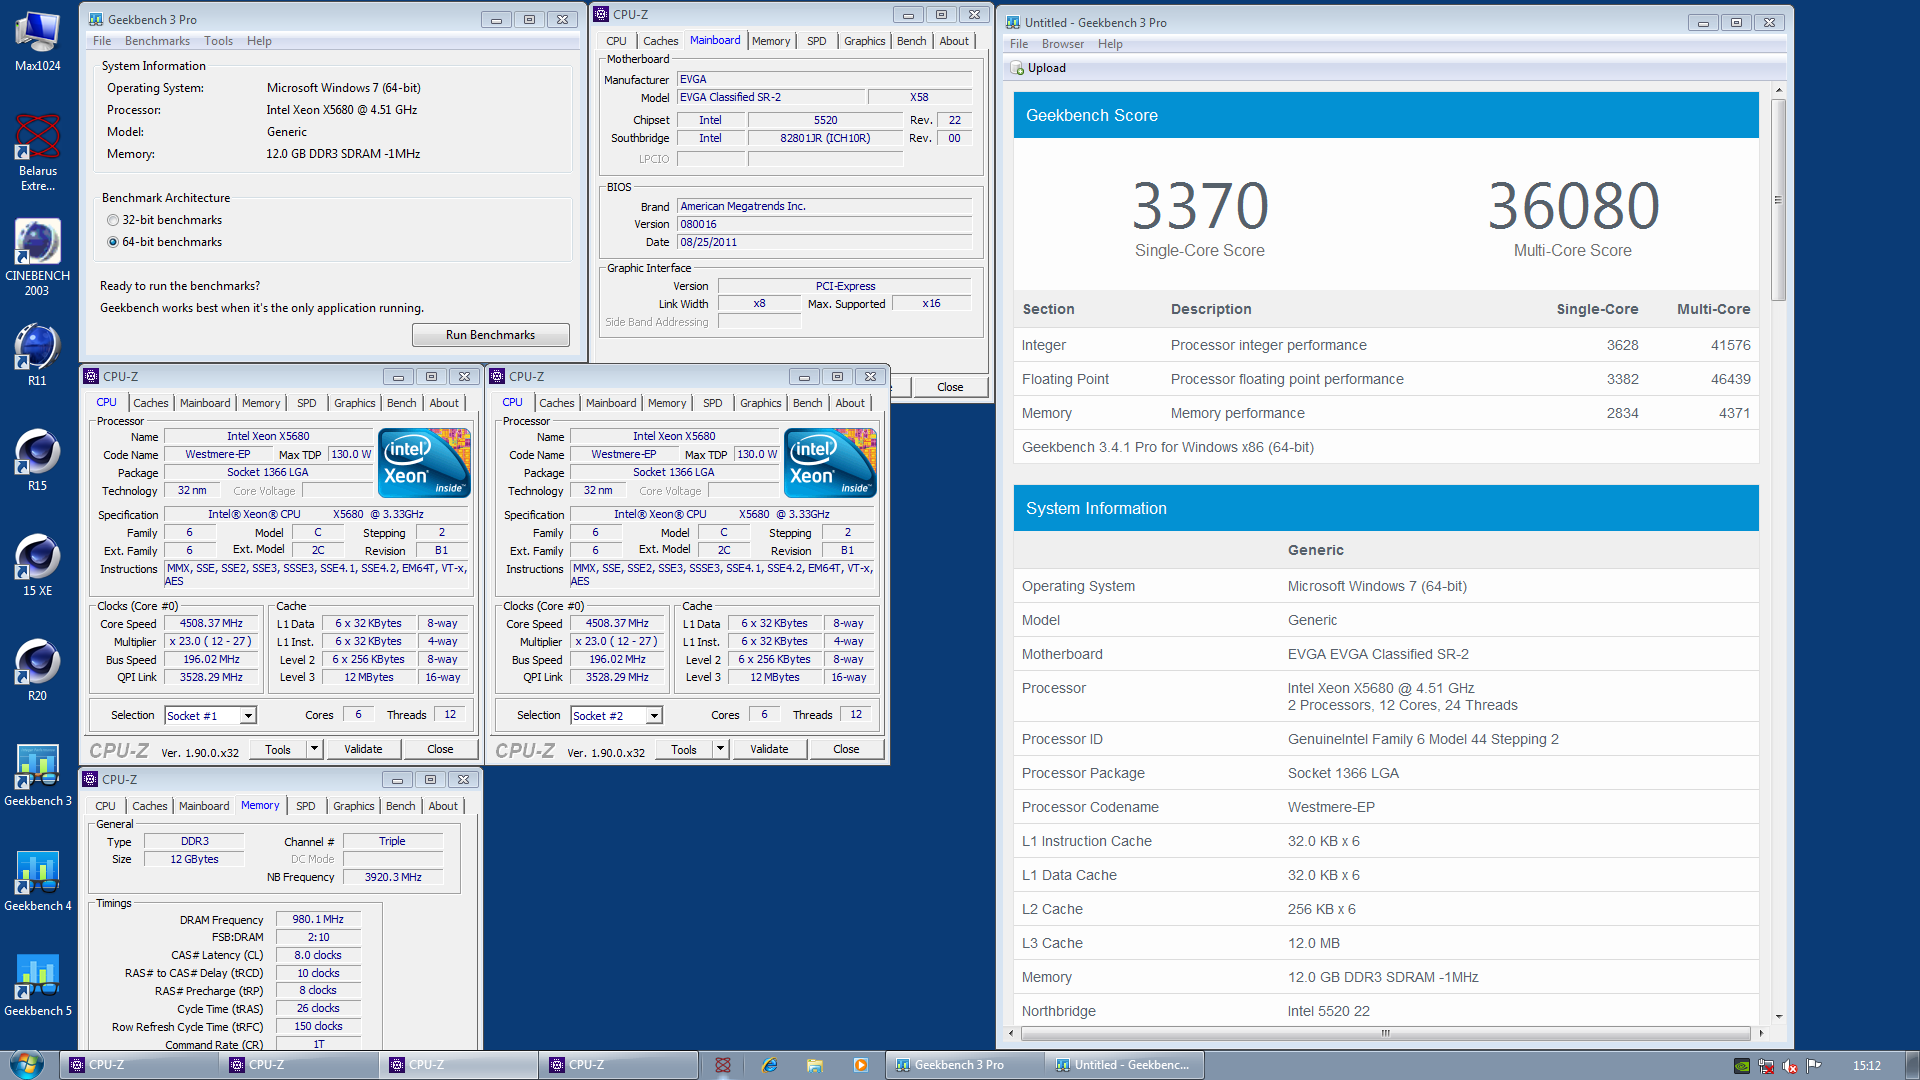Open File menu in Geekbench 3 Pro
Viewport: 1920px width, 1080px height.
point(102,41)
